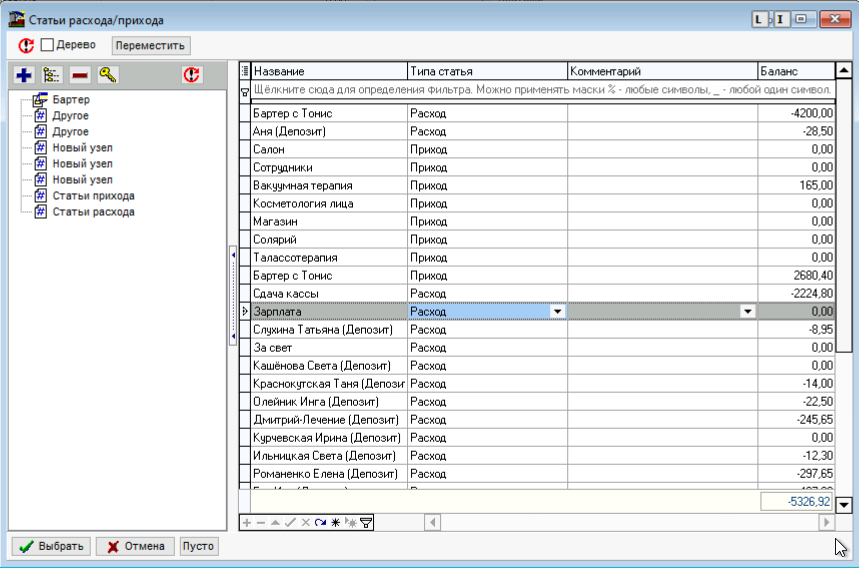Select the Статьи расхода tree node
The width and height of the screenshot is (859, 568).
pyautogui.click(x=93, y=212)
